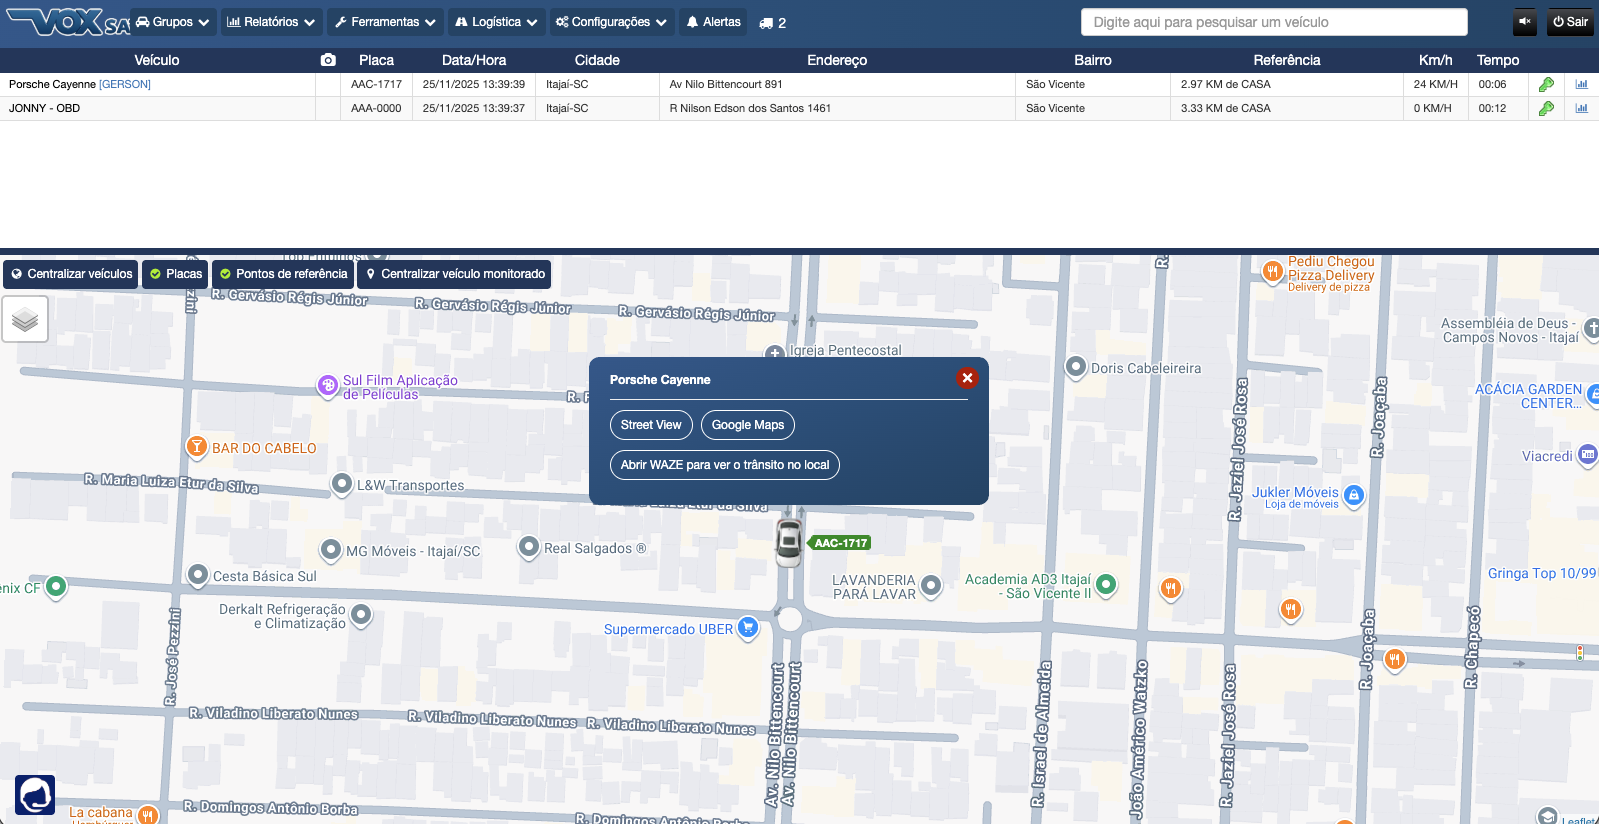Click Abrir WAZE traffic button

coord(724,465)
